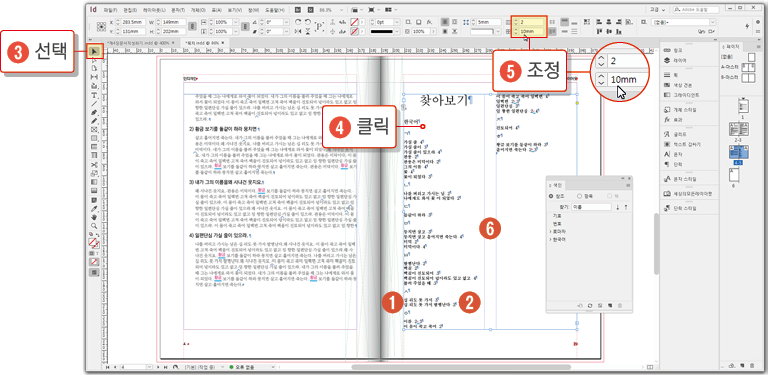
Task: Click the Rotate 90° counter-clockwise icon
Action: (x=308, y=22)
